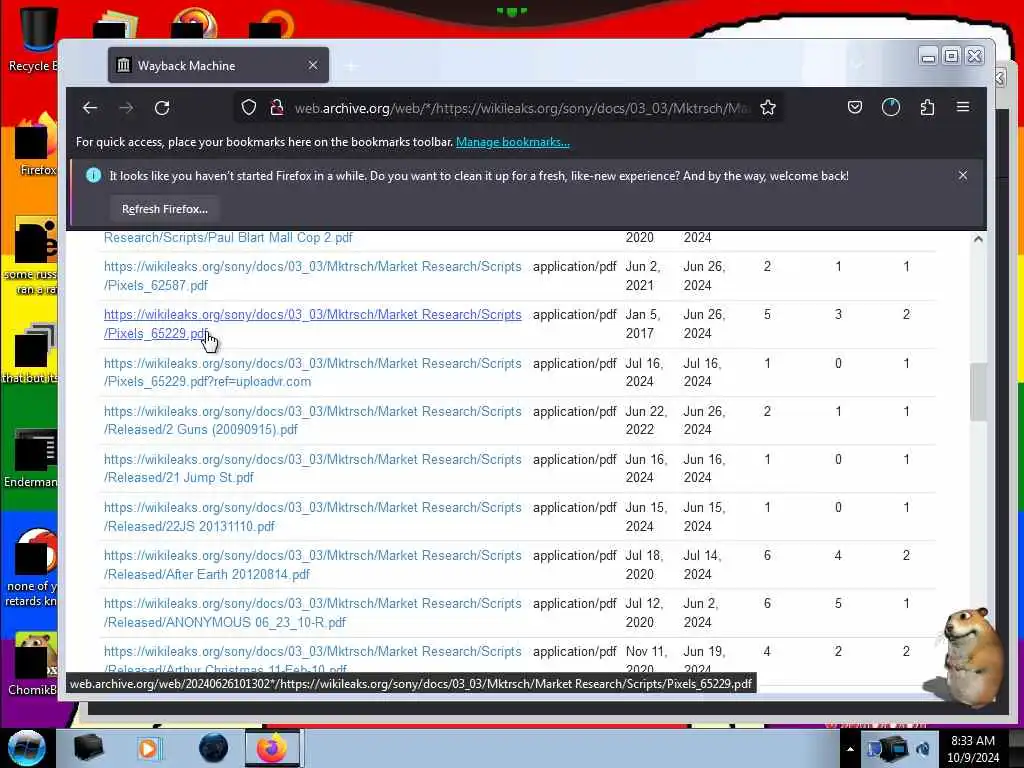Select the ChomikBox desktop icon
Image resolution: width=1024 pixels, height=768 pixels.
click(x=32, y=664)
